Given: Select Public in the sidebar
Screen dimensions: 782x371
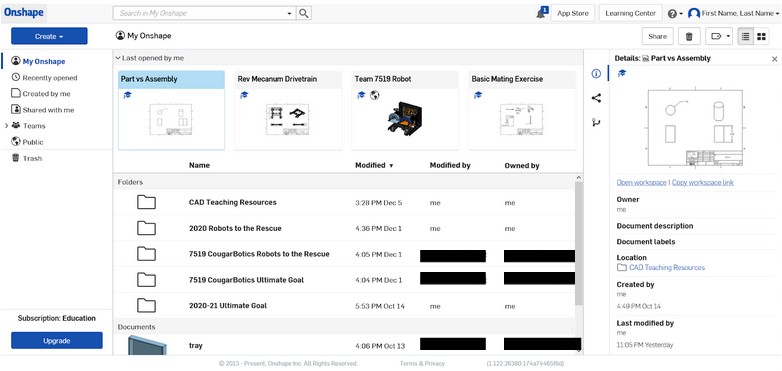Looking at the screenshot, I should (27, 142).
